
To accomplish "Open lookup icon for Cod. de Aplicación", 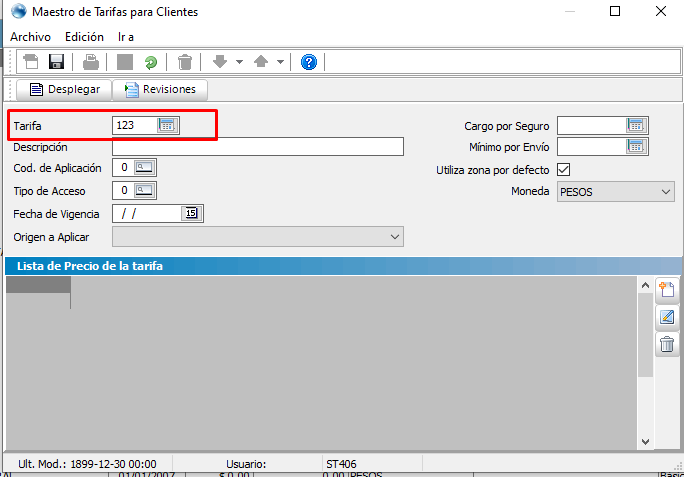I will 144,168.
